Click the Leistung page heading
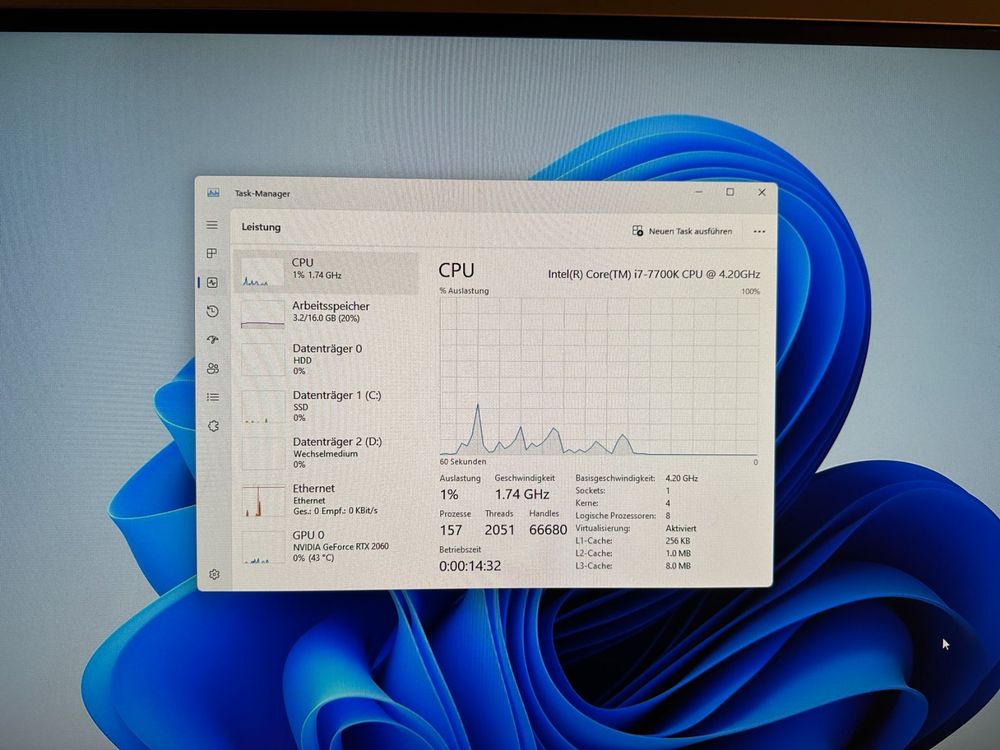This screenshot has height=750, width=1000. point(261,227)
